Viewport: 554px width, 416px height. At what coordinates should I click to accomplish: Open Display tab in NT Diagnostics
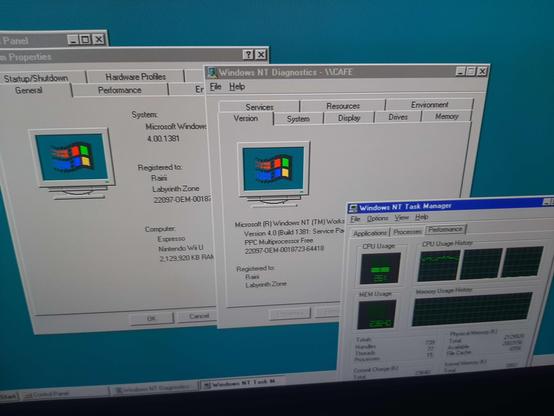point(349,118)
